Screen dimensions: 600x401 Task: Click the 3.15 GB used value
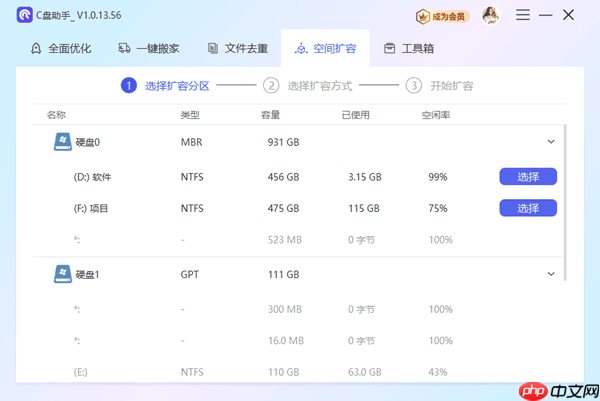click(x=365, y=177)
